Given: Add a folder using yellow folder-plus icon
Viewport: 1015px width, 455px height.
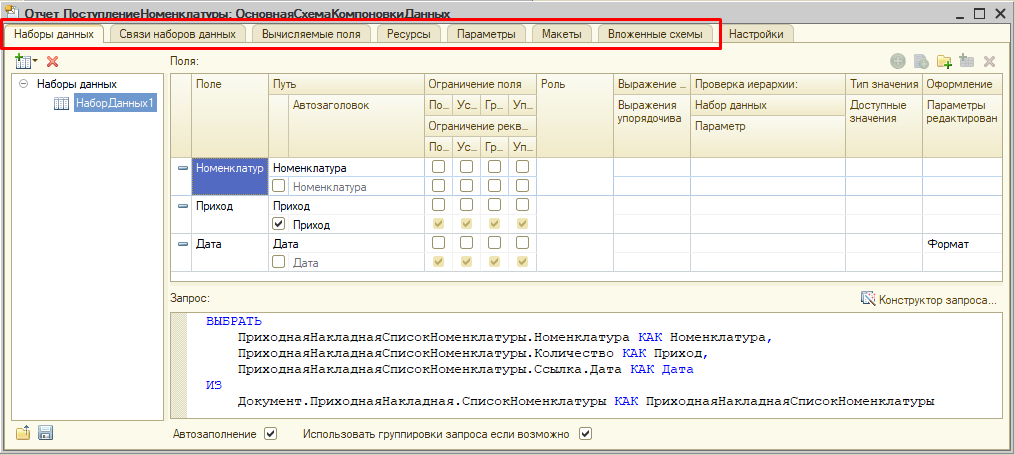Looking at the screenshot, I should point(944,61).
